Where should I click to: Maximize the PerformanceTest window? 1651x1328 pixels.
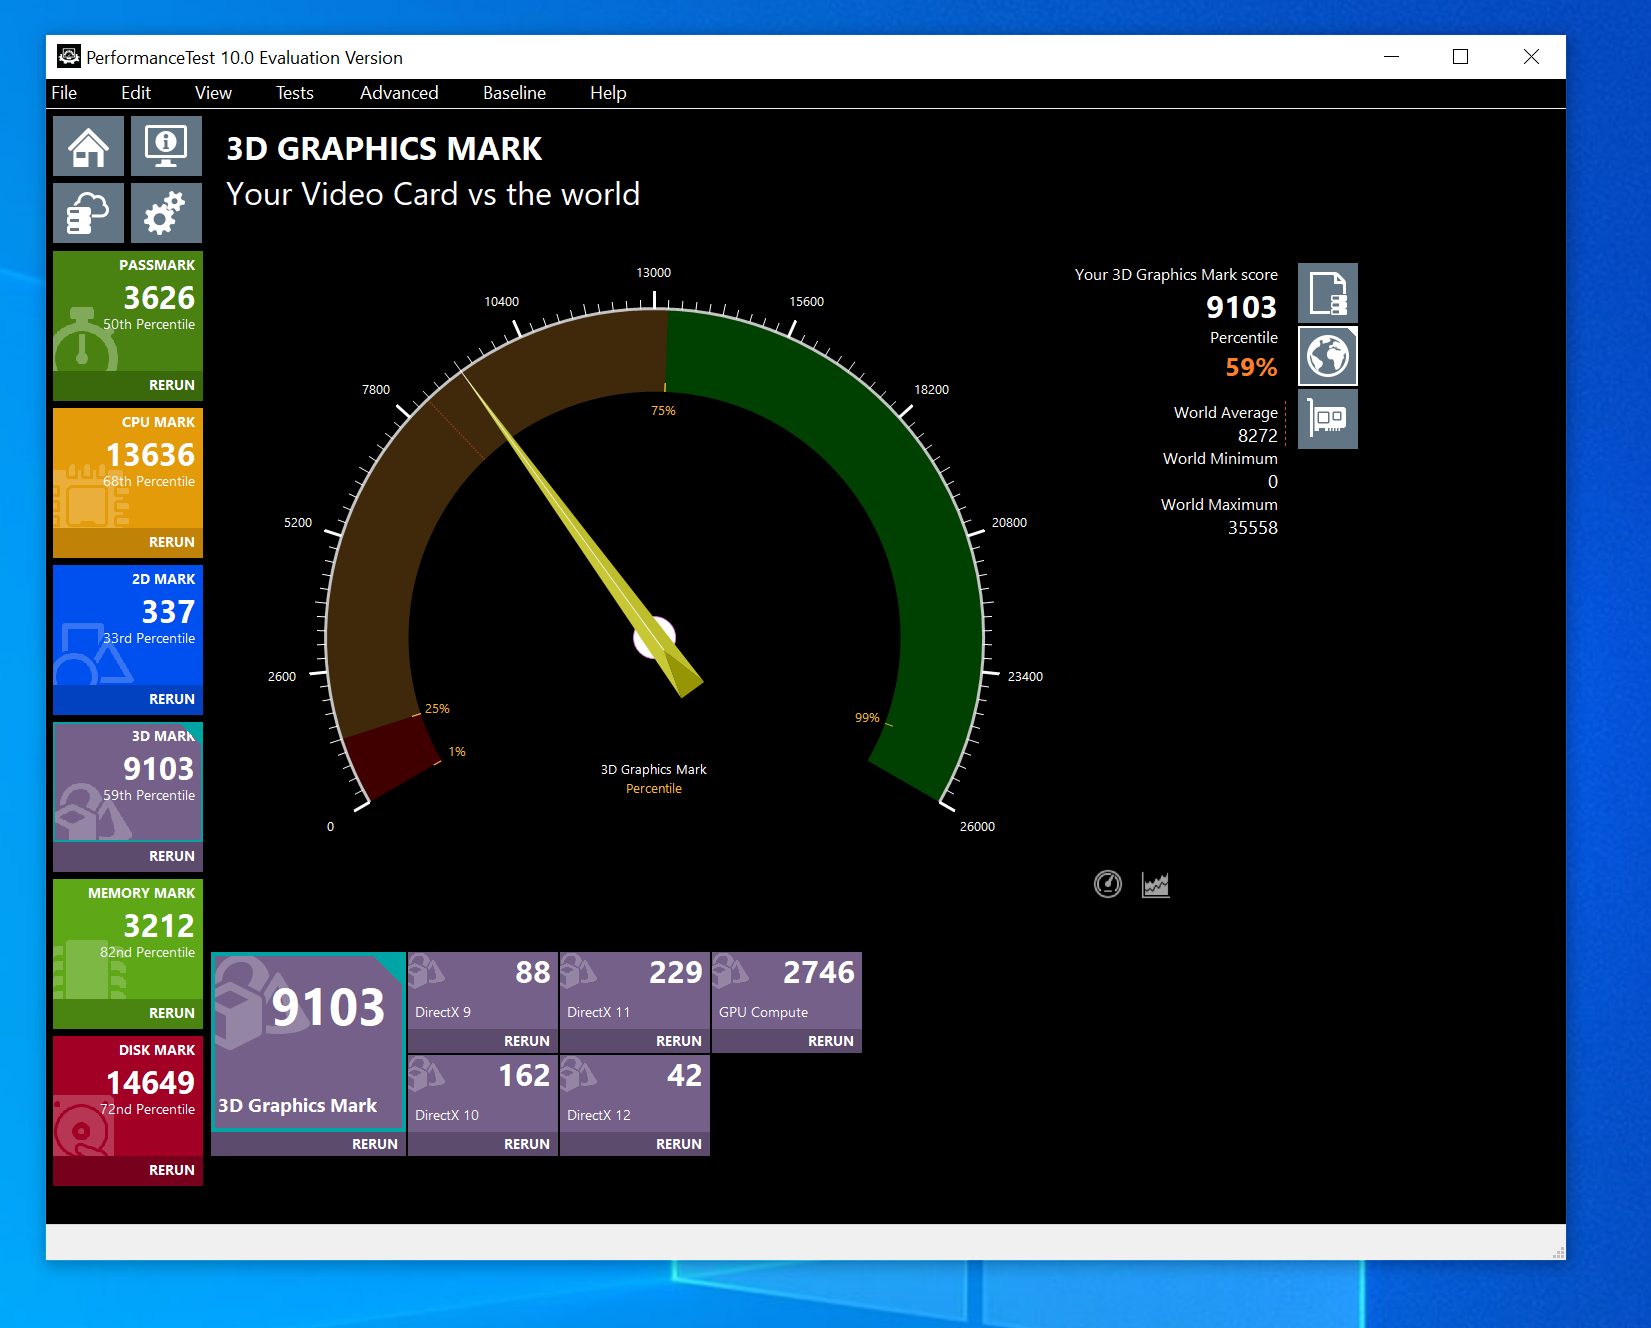click(x=1460, y=57)
